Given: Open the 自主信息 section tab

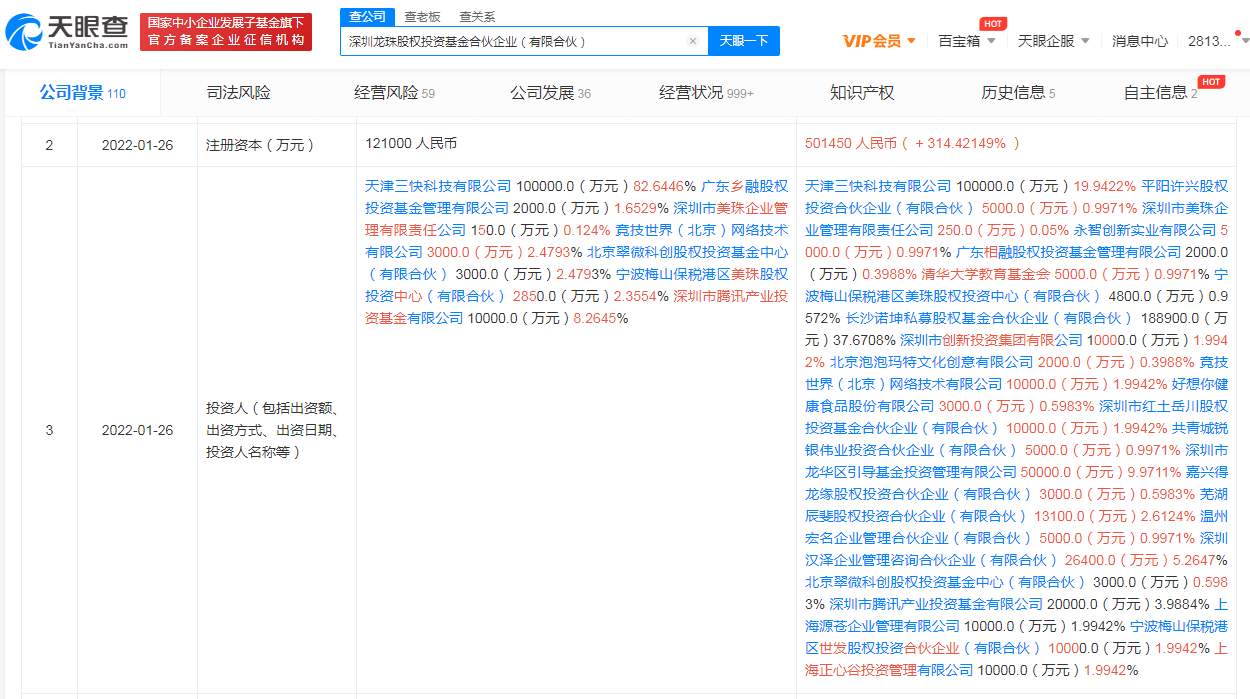Looking at the screenshot, I should tap(1160, 93).
